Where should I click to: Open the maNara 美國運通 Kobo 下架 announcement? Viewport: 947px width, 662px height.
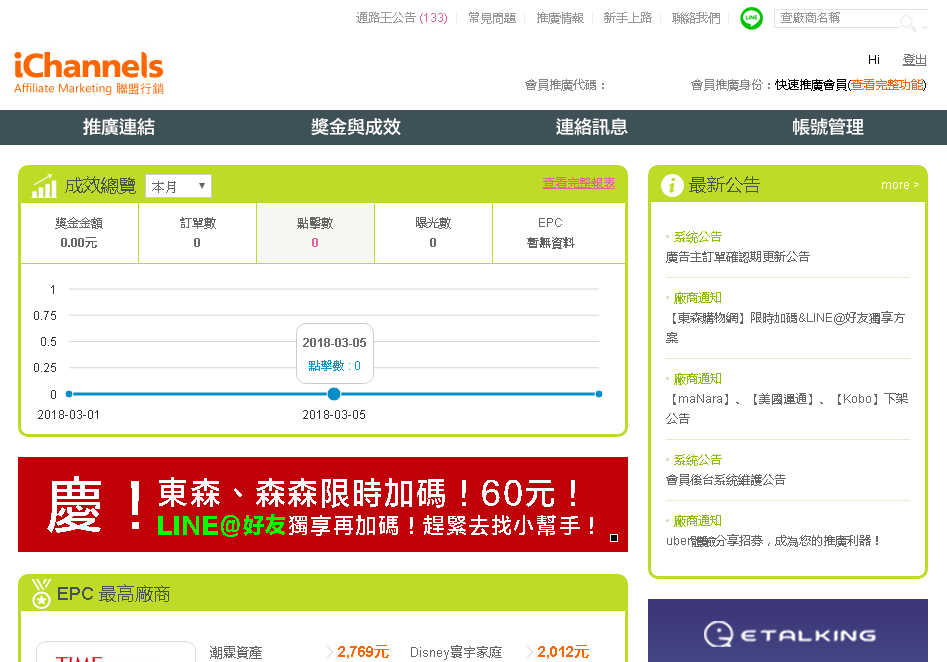click(x=787, y=408)
